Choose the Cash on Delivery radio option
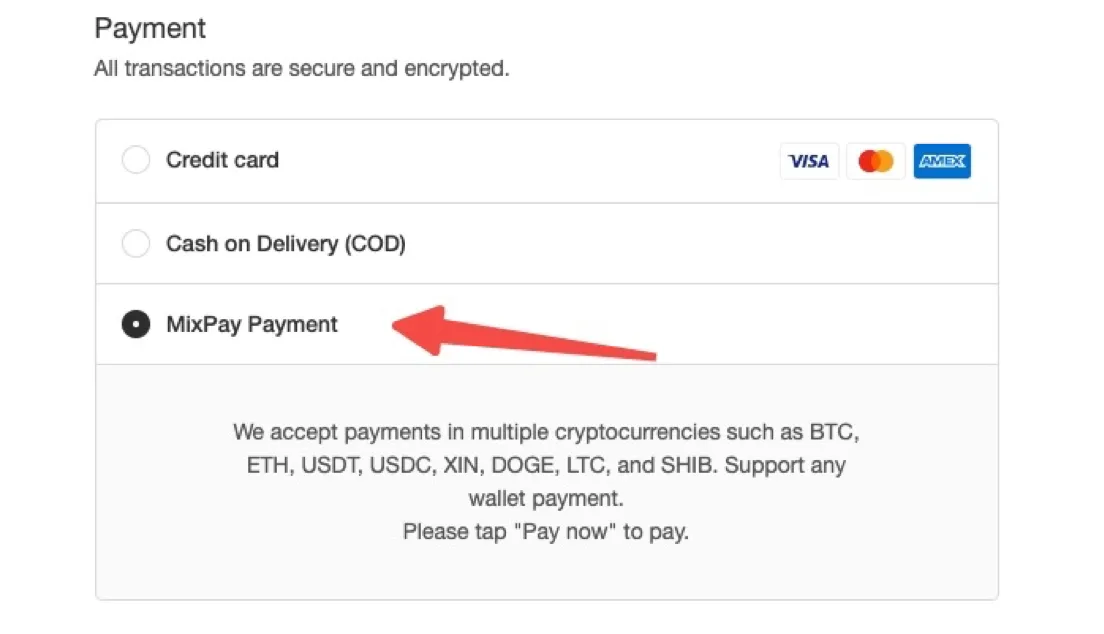Screen dimensions: 1104x634 [136, 244]
